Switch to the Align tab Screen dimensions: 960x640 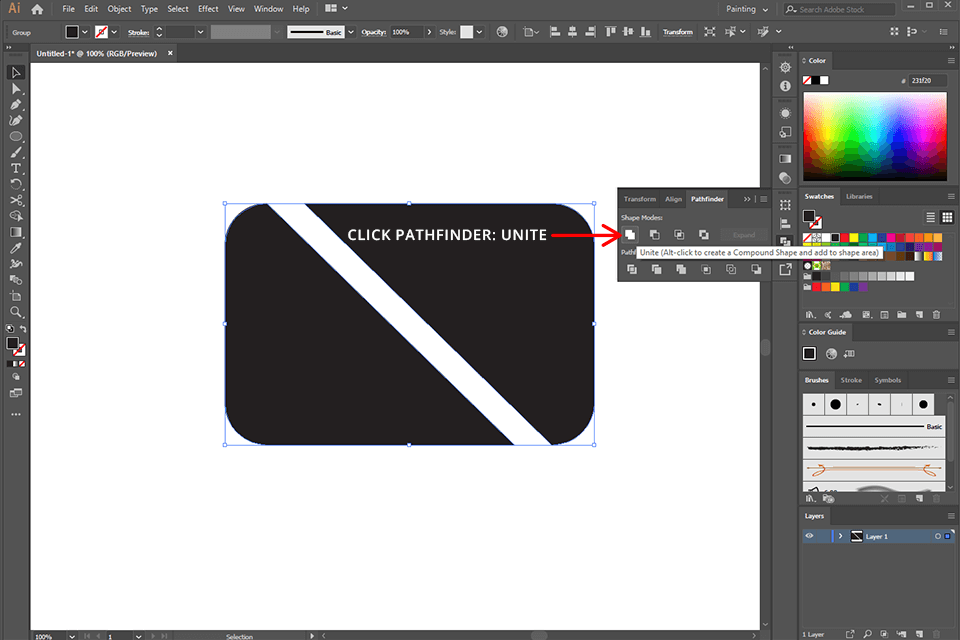[673, 198]
